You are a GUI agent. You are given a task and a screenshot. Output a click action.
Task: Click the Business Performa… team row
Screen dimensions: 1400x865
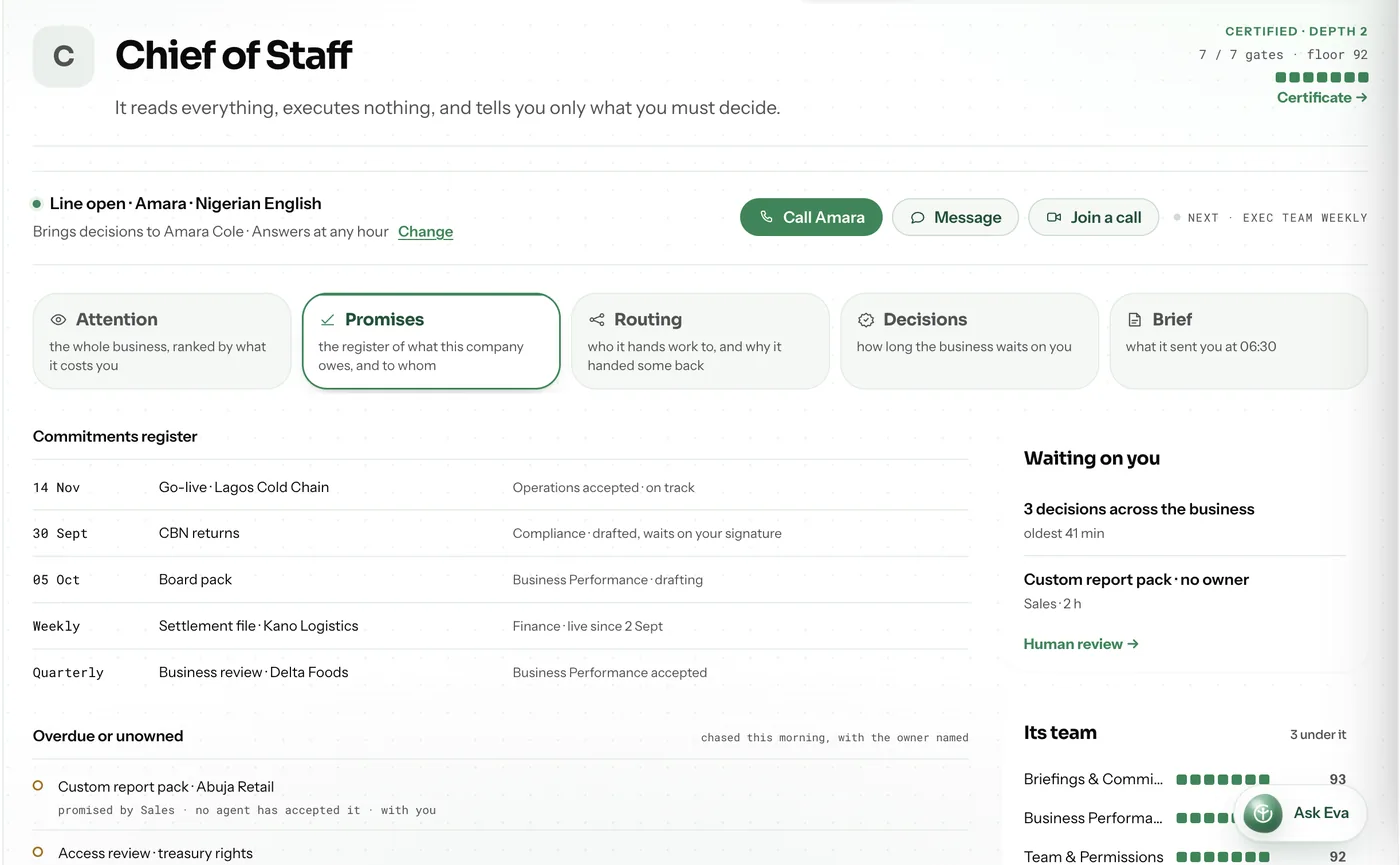tap(1185, 818)
